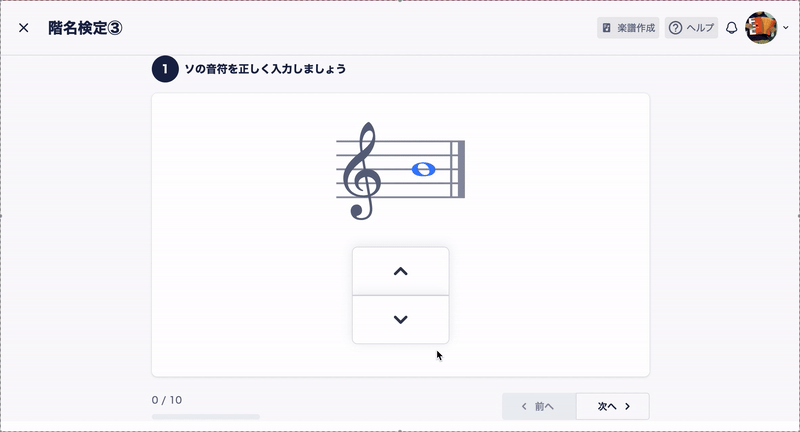The image size is (800, 432).
Task: Click the treble clef symbol on the staff
Action: click(362, 171)
